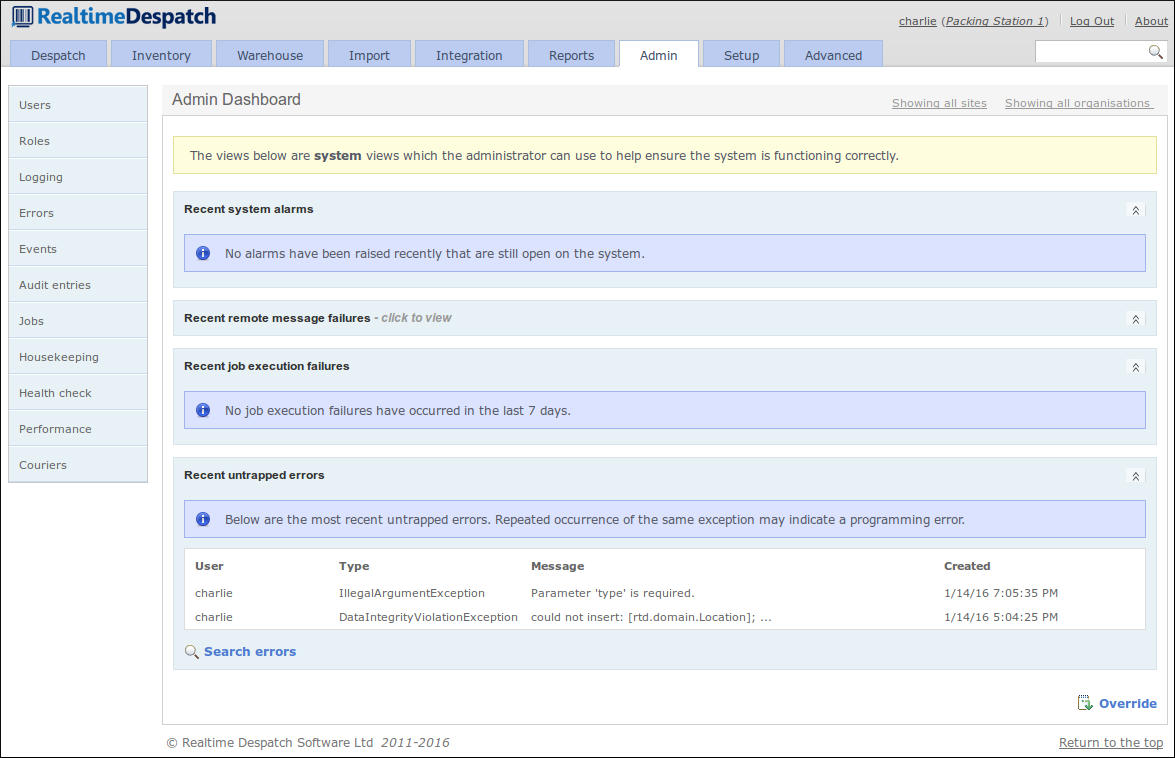
Task: Go to the Import tab
Action: tap(369, 55)
